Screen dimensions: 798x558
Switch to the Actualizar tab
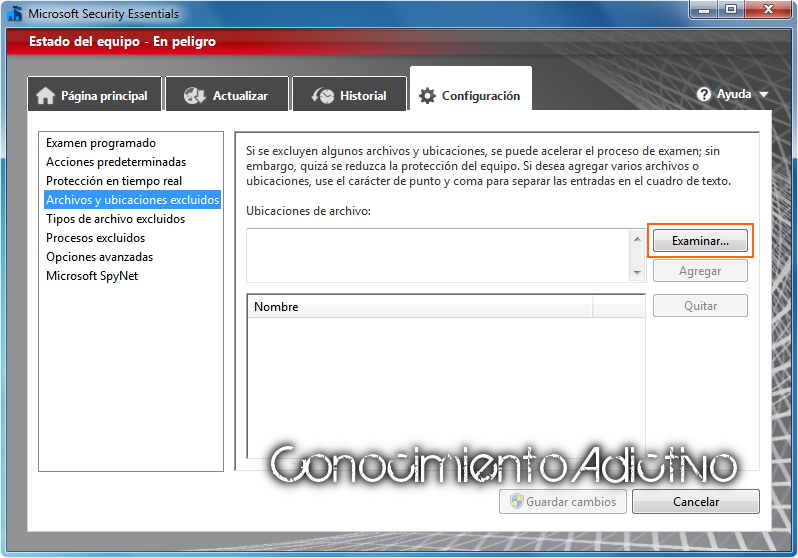[227, 94]
